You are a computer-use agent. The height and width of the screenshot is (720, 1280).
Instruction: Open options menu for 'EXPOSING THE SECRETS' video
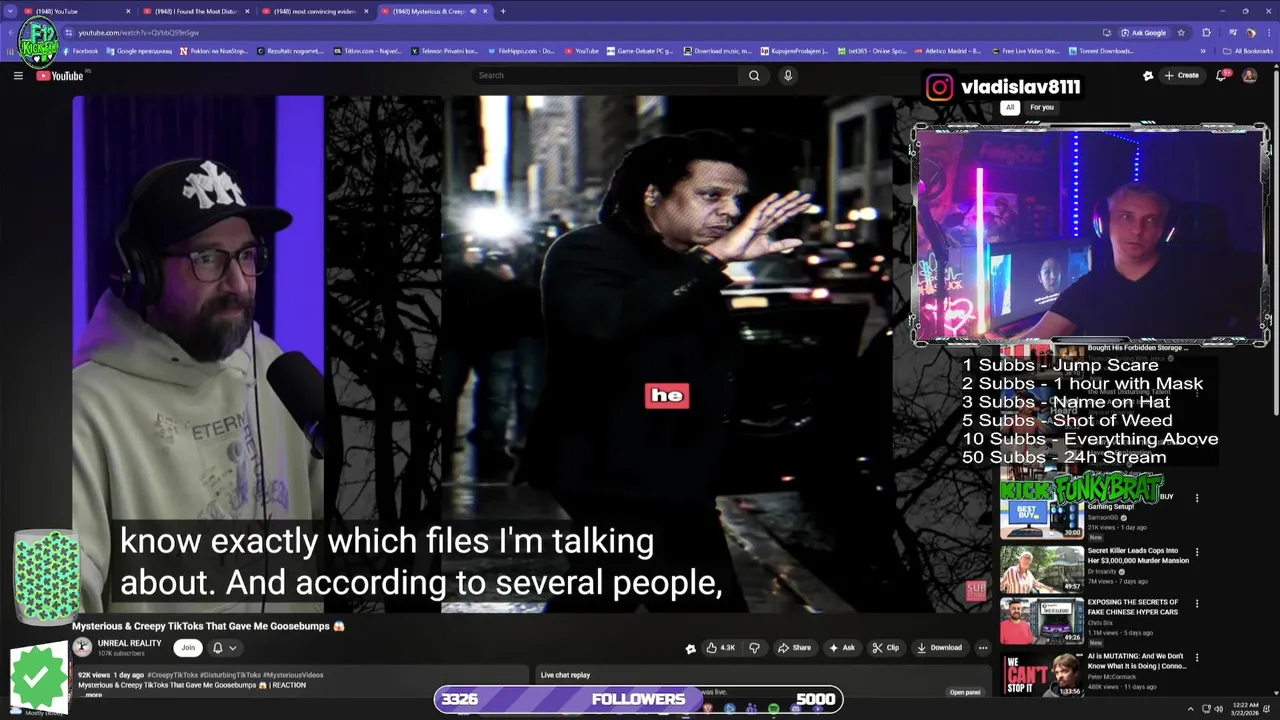pos(1197,603)
